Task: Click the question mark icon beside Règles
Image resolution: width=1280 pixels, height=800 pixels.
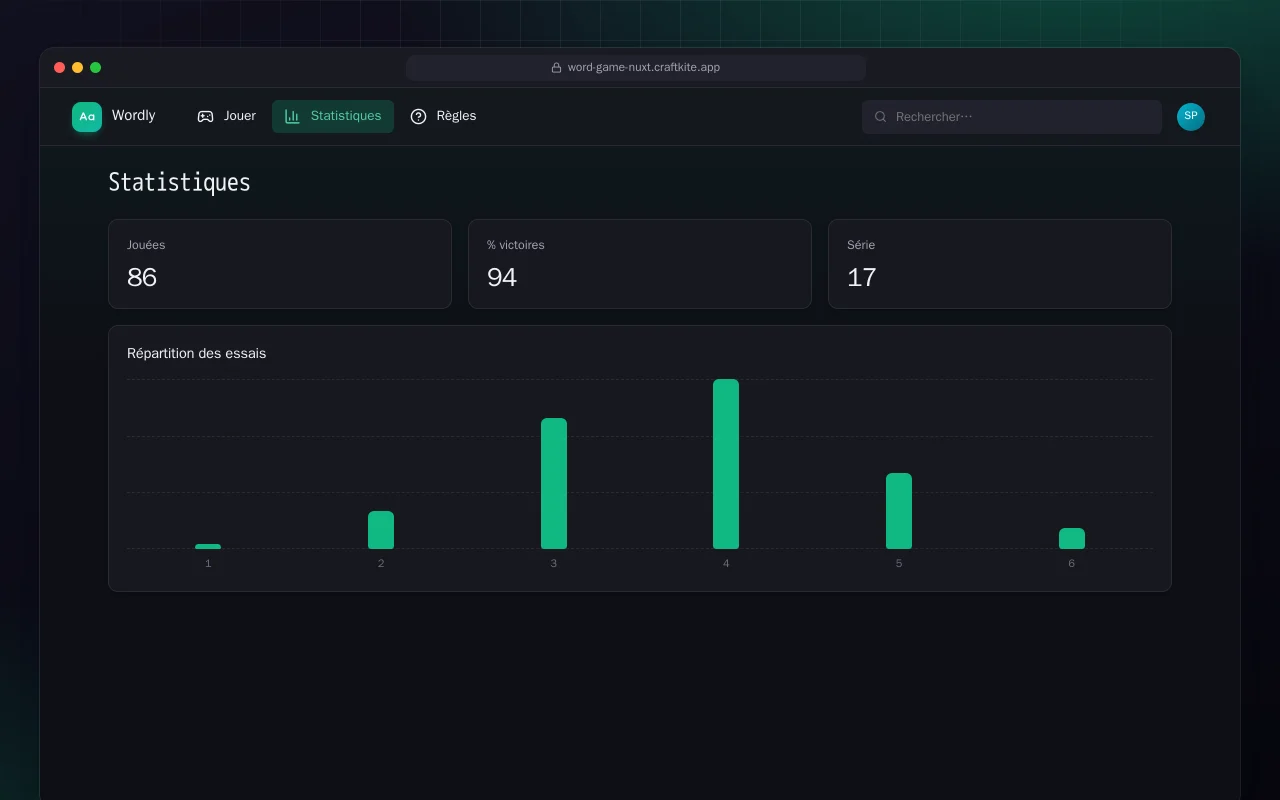Action: (x=419, y=117)
